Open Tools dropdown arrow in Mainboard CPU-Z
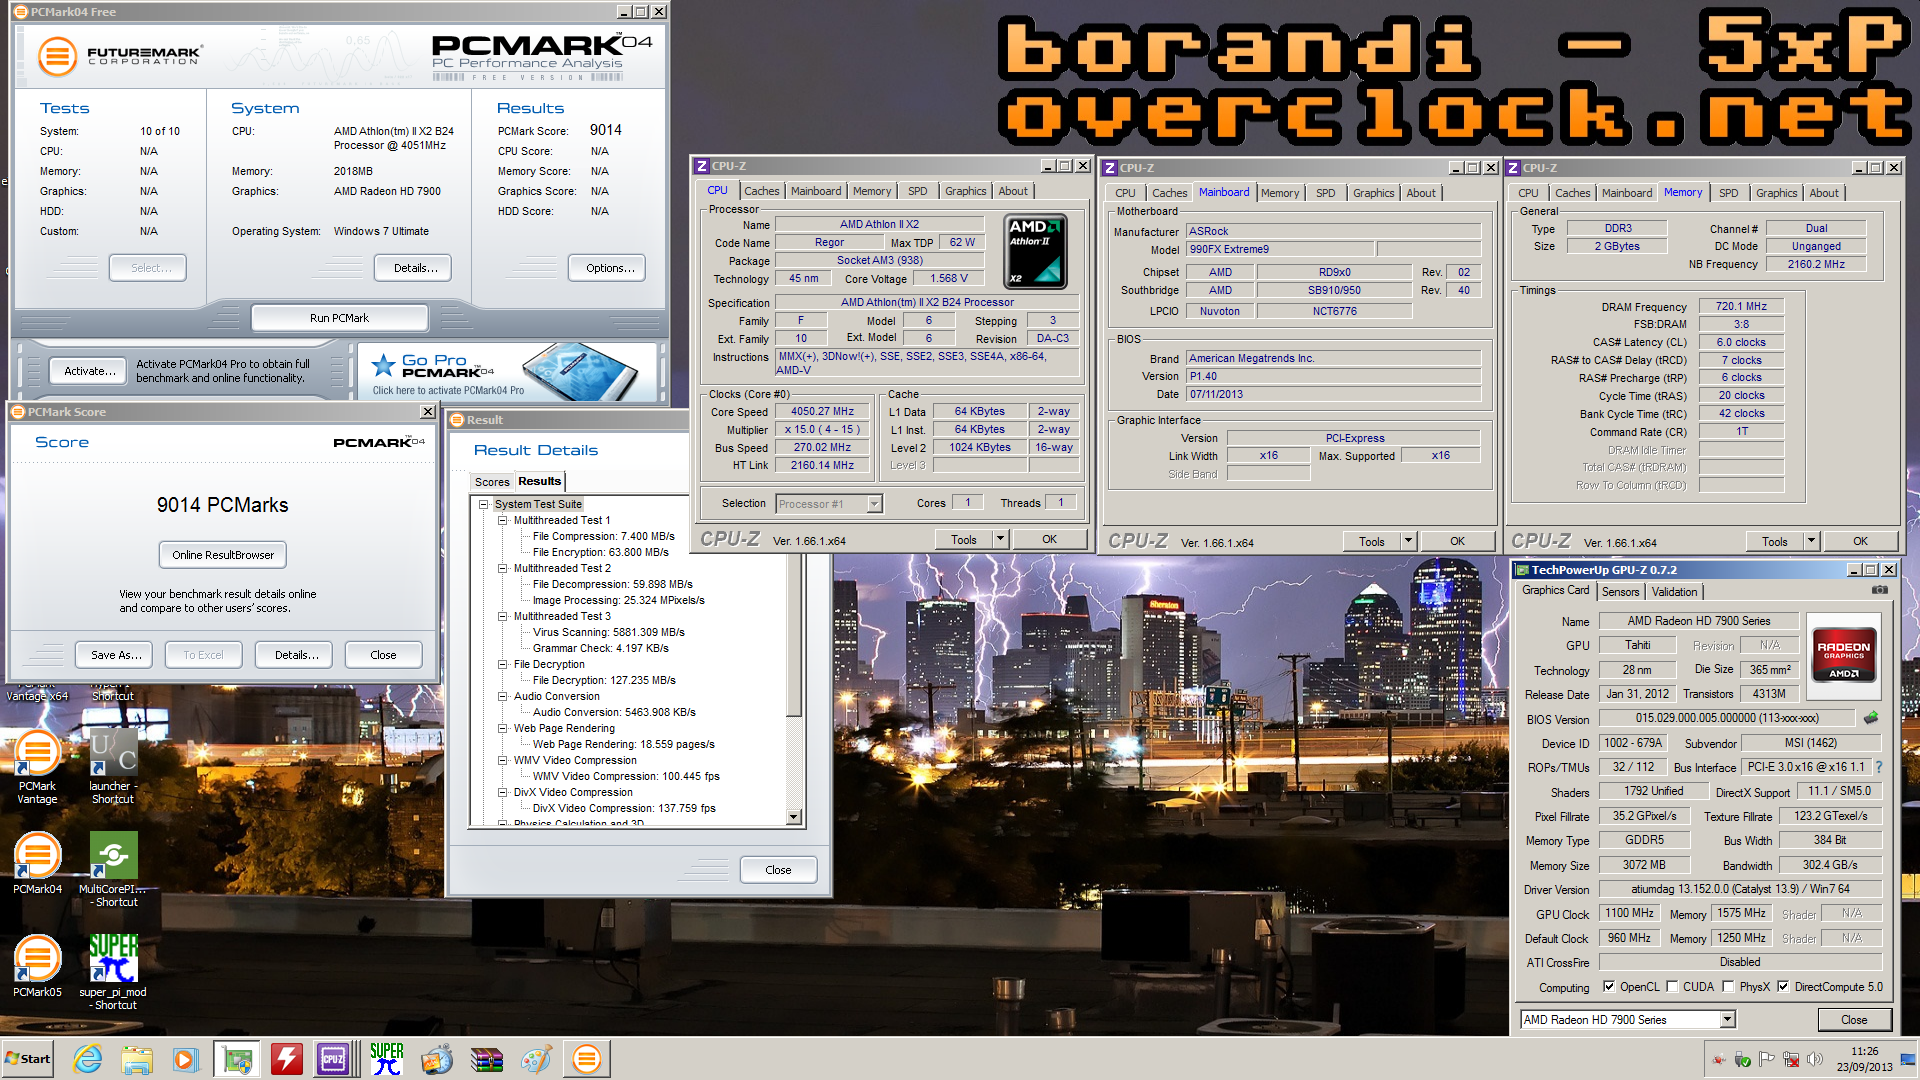 pyautogui.click(x=1408, y=541)
